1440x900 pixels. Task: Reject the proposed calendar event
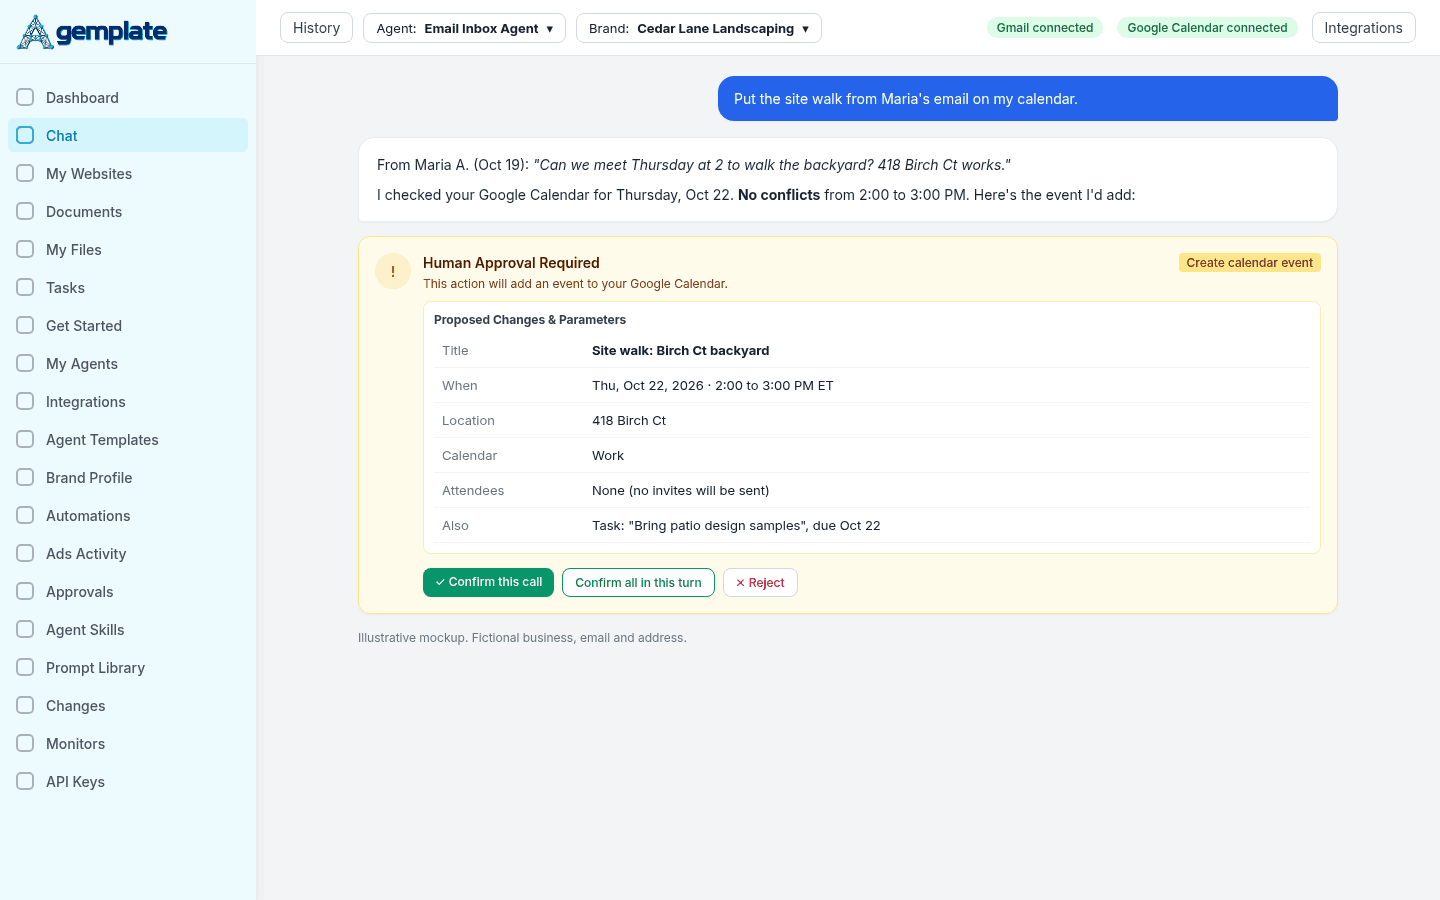(760, 582)
